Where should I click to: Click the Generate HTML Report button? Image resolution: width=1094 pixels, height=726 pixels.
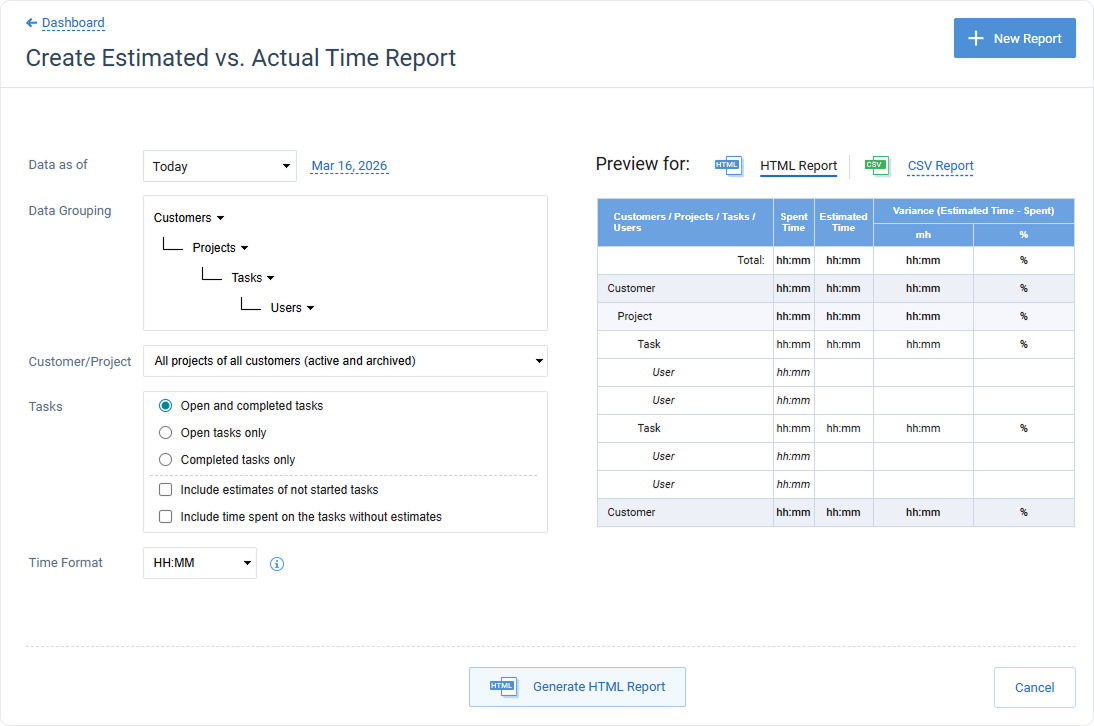point(577,687)
